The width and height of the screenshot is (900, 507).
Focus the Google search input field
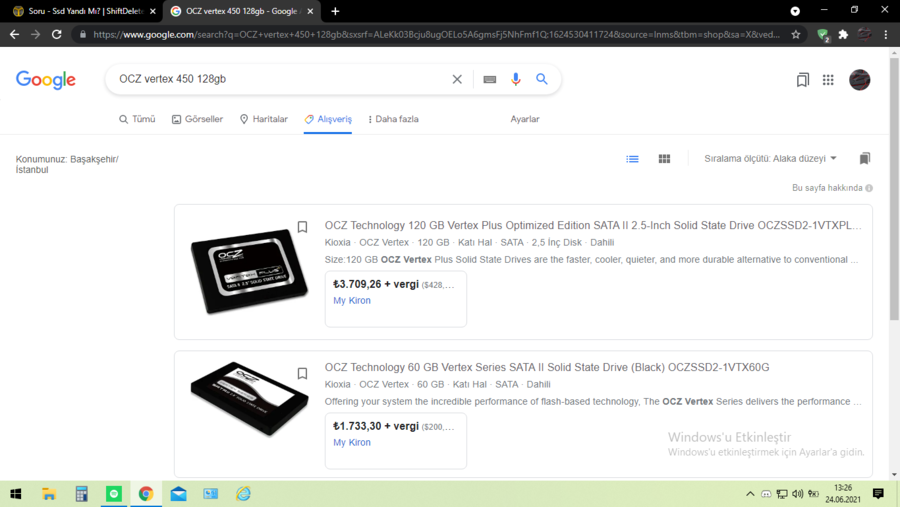click(281, 79)
